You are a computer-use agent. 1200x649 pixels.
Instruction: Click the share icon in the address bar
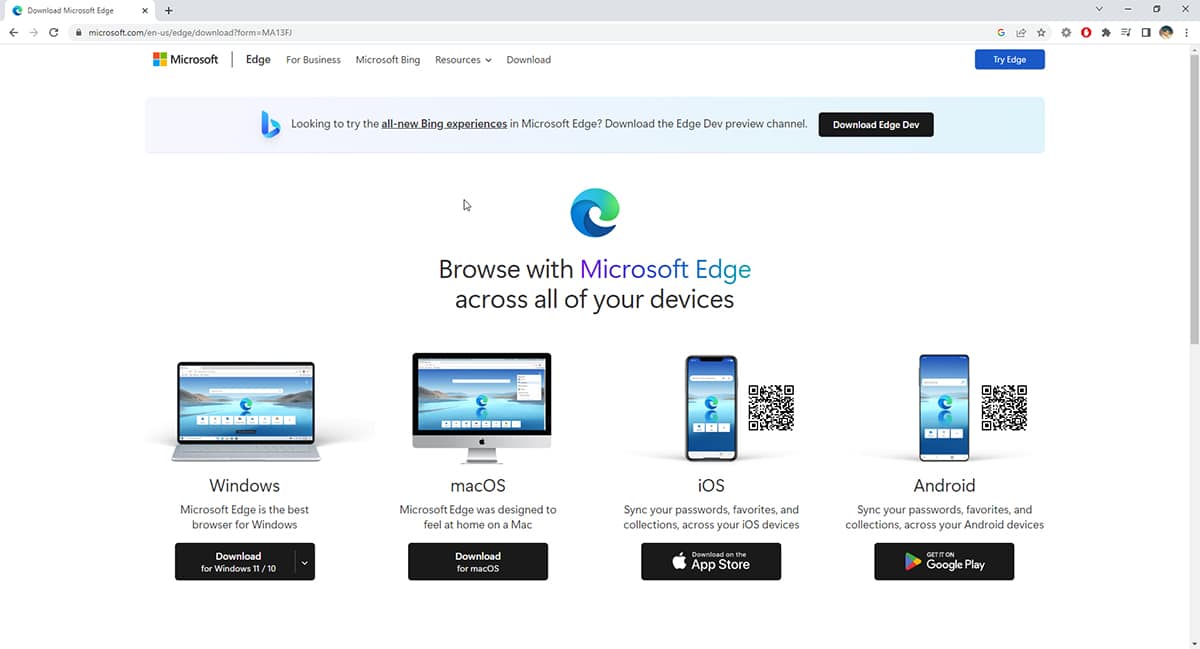tap(1021, 32)
